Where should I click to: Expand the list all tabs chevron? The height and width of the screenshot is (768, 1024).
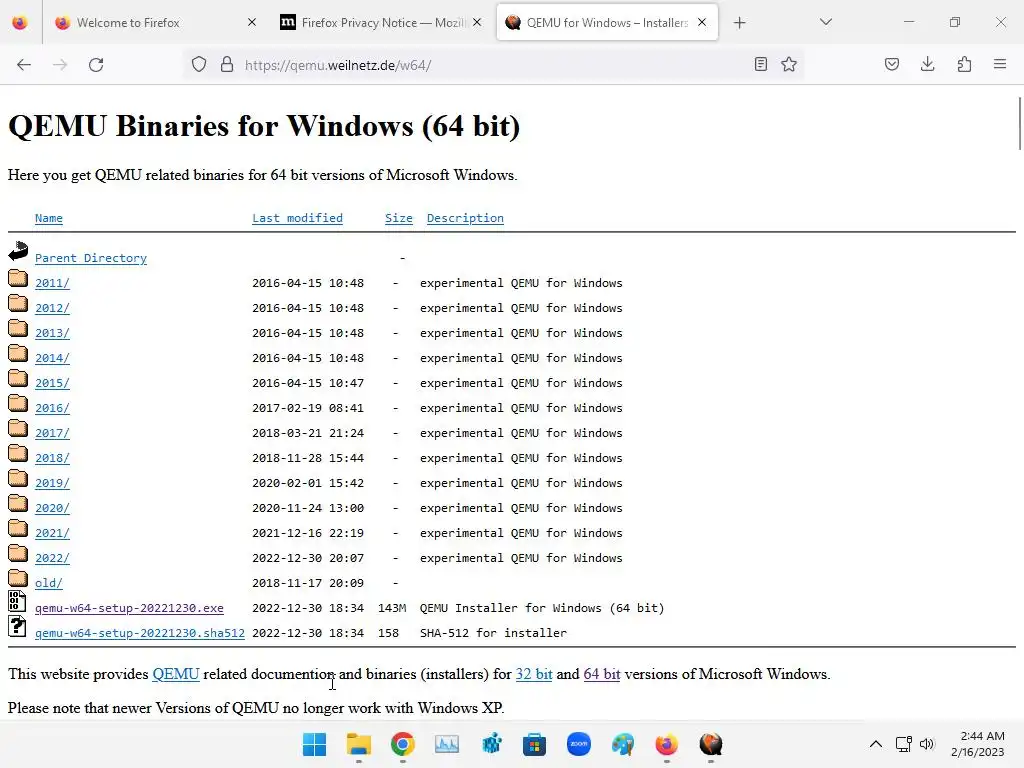pos(825,22)
